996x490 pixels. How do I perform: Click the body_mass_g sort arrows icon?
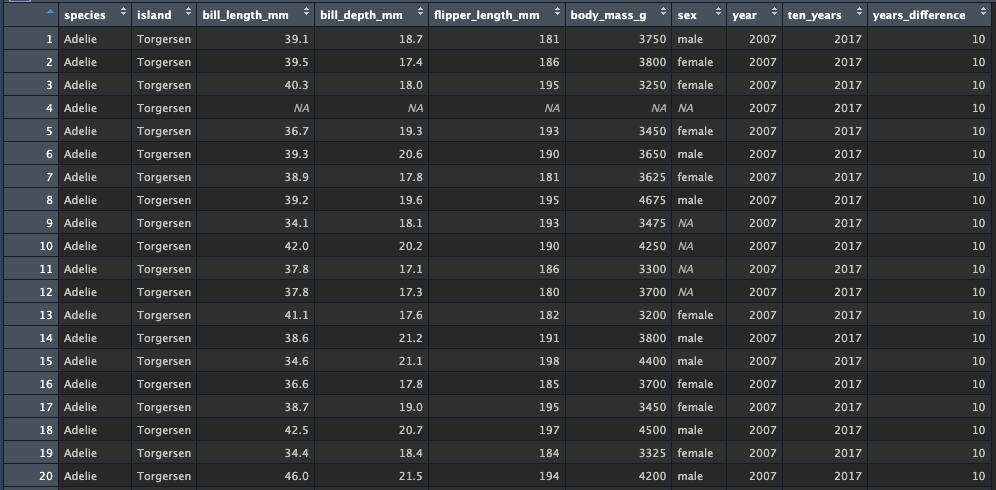tap(664, 11)
